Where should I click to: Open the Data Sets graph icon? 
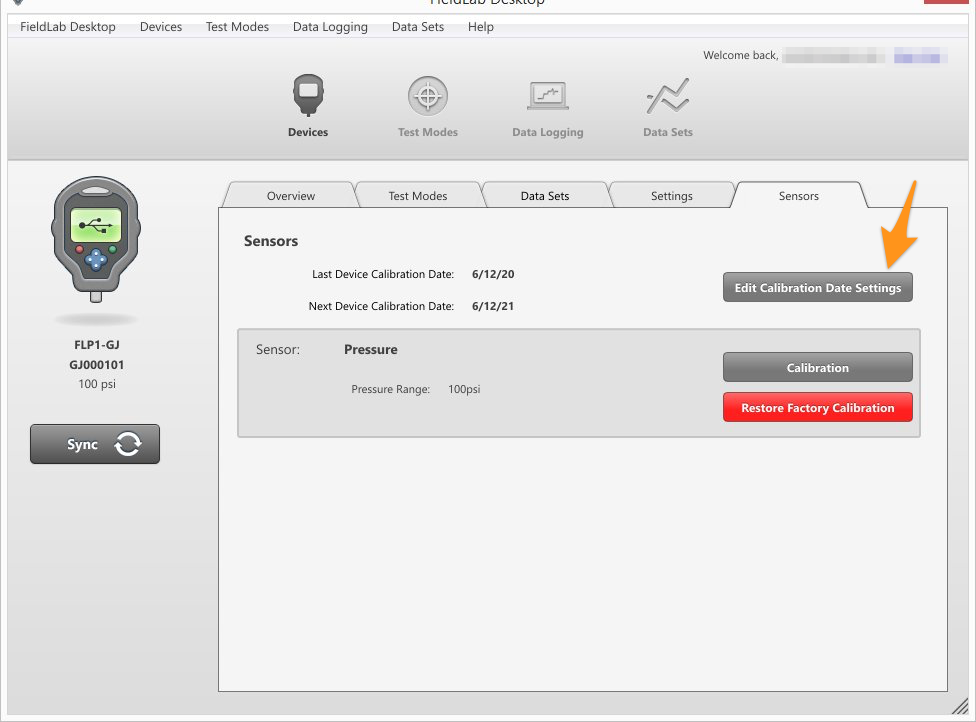coord(668,96)
